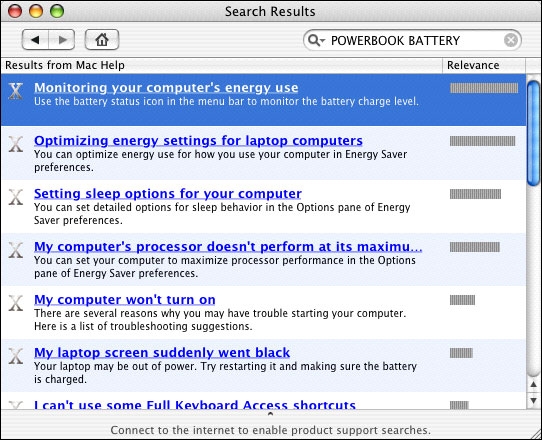Image resolution: width=542 pixels, height=440 pixels.
Task: Select 'There are several reasons' description text
Action: coord(220,320)
